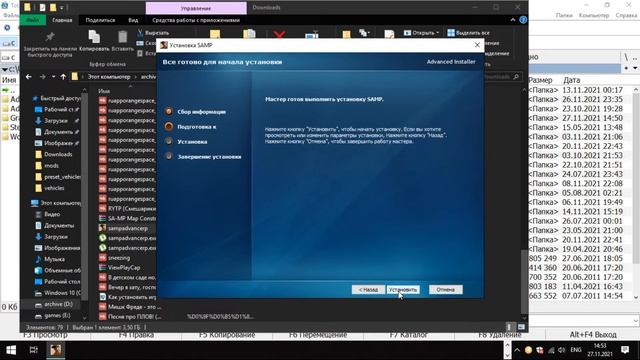Select Этот компьютер in the navigation pane

tap(56, 203)
